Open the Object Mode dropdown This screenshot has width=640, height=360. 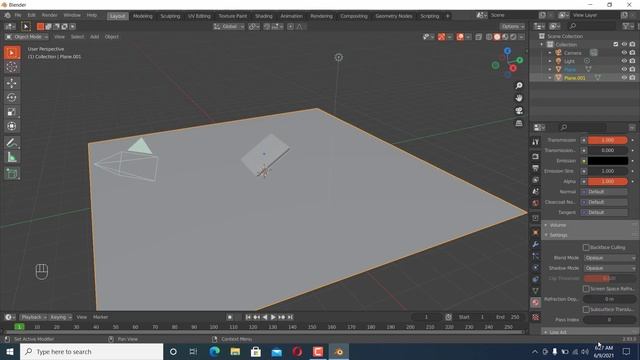(27, 37)
